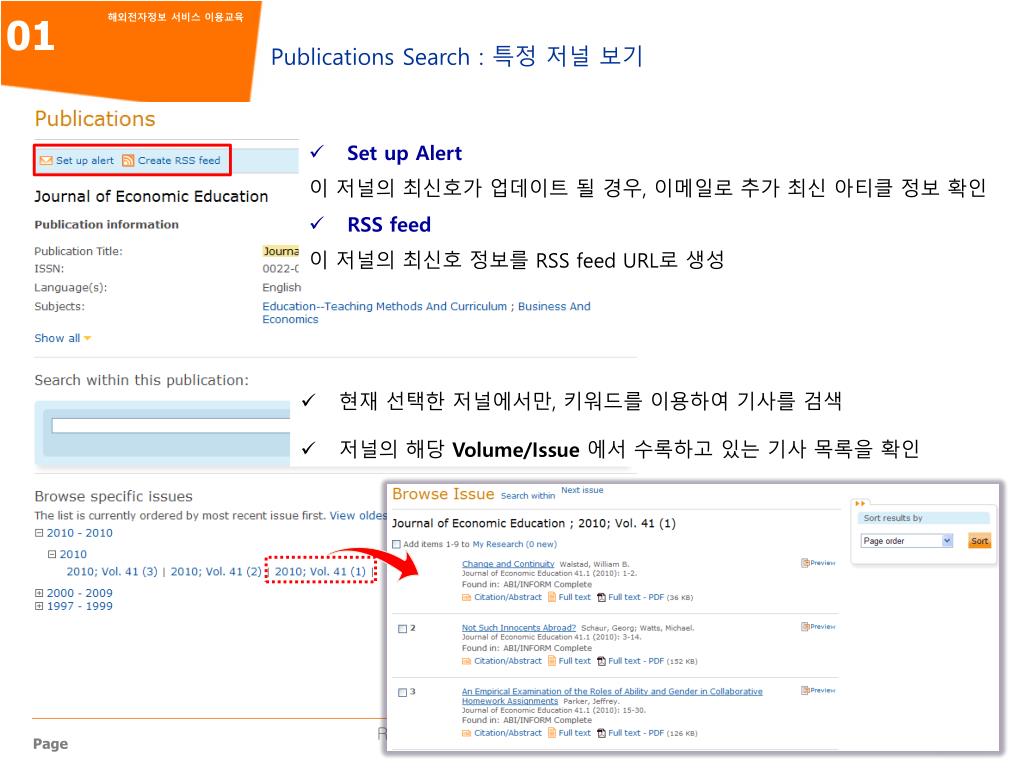This screenshot has height=768, width=1024.
Task: Click Full text page icon under Change and Continuity
Action: coord(552,597)
